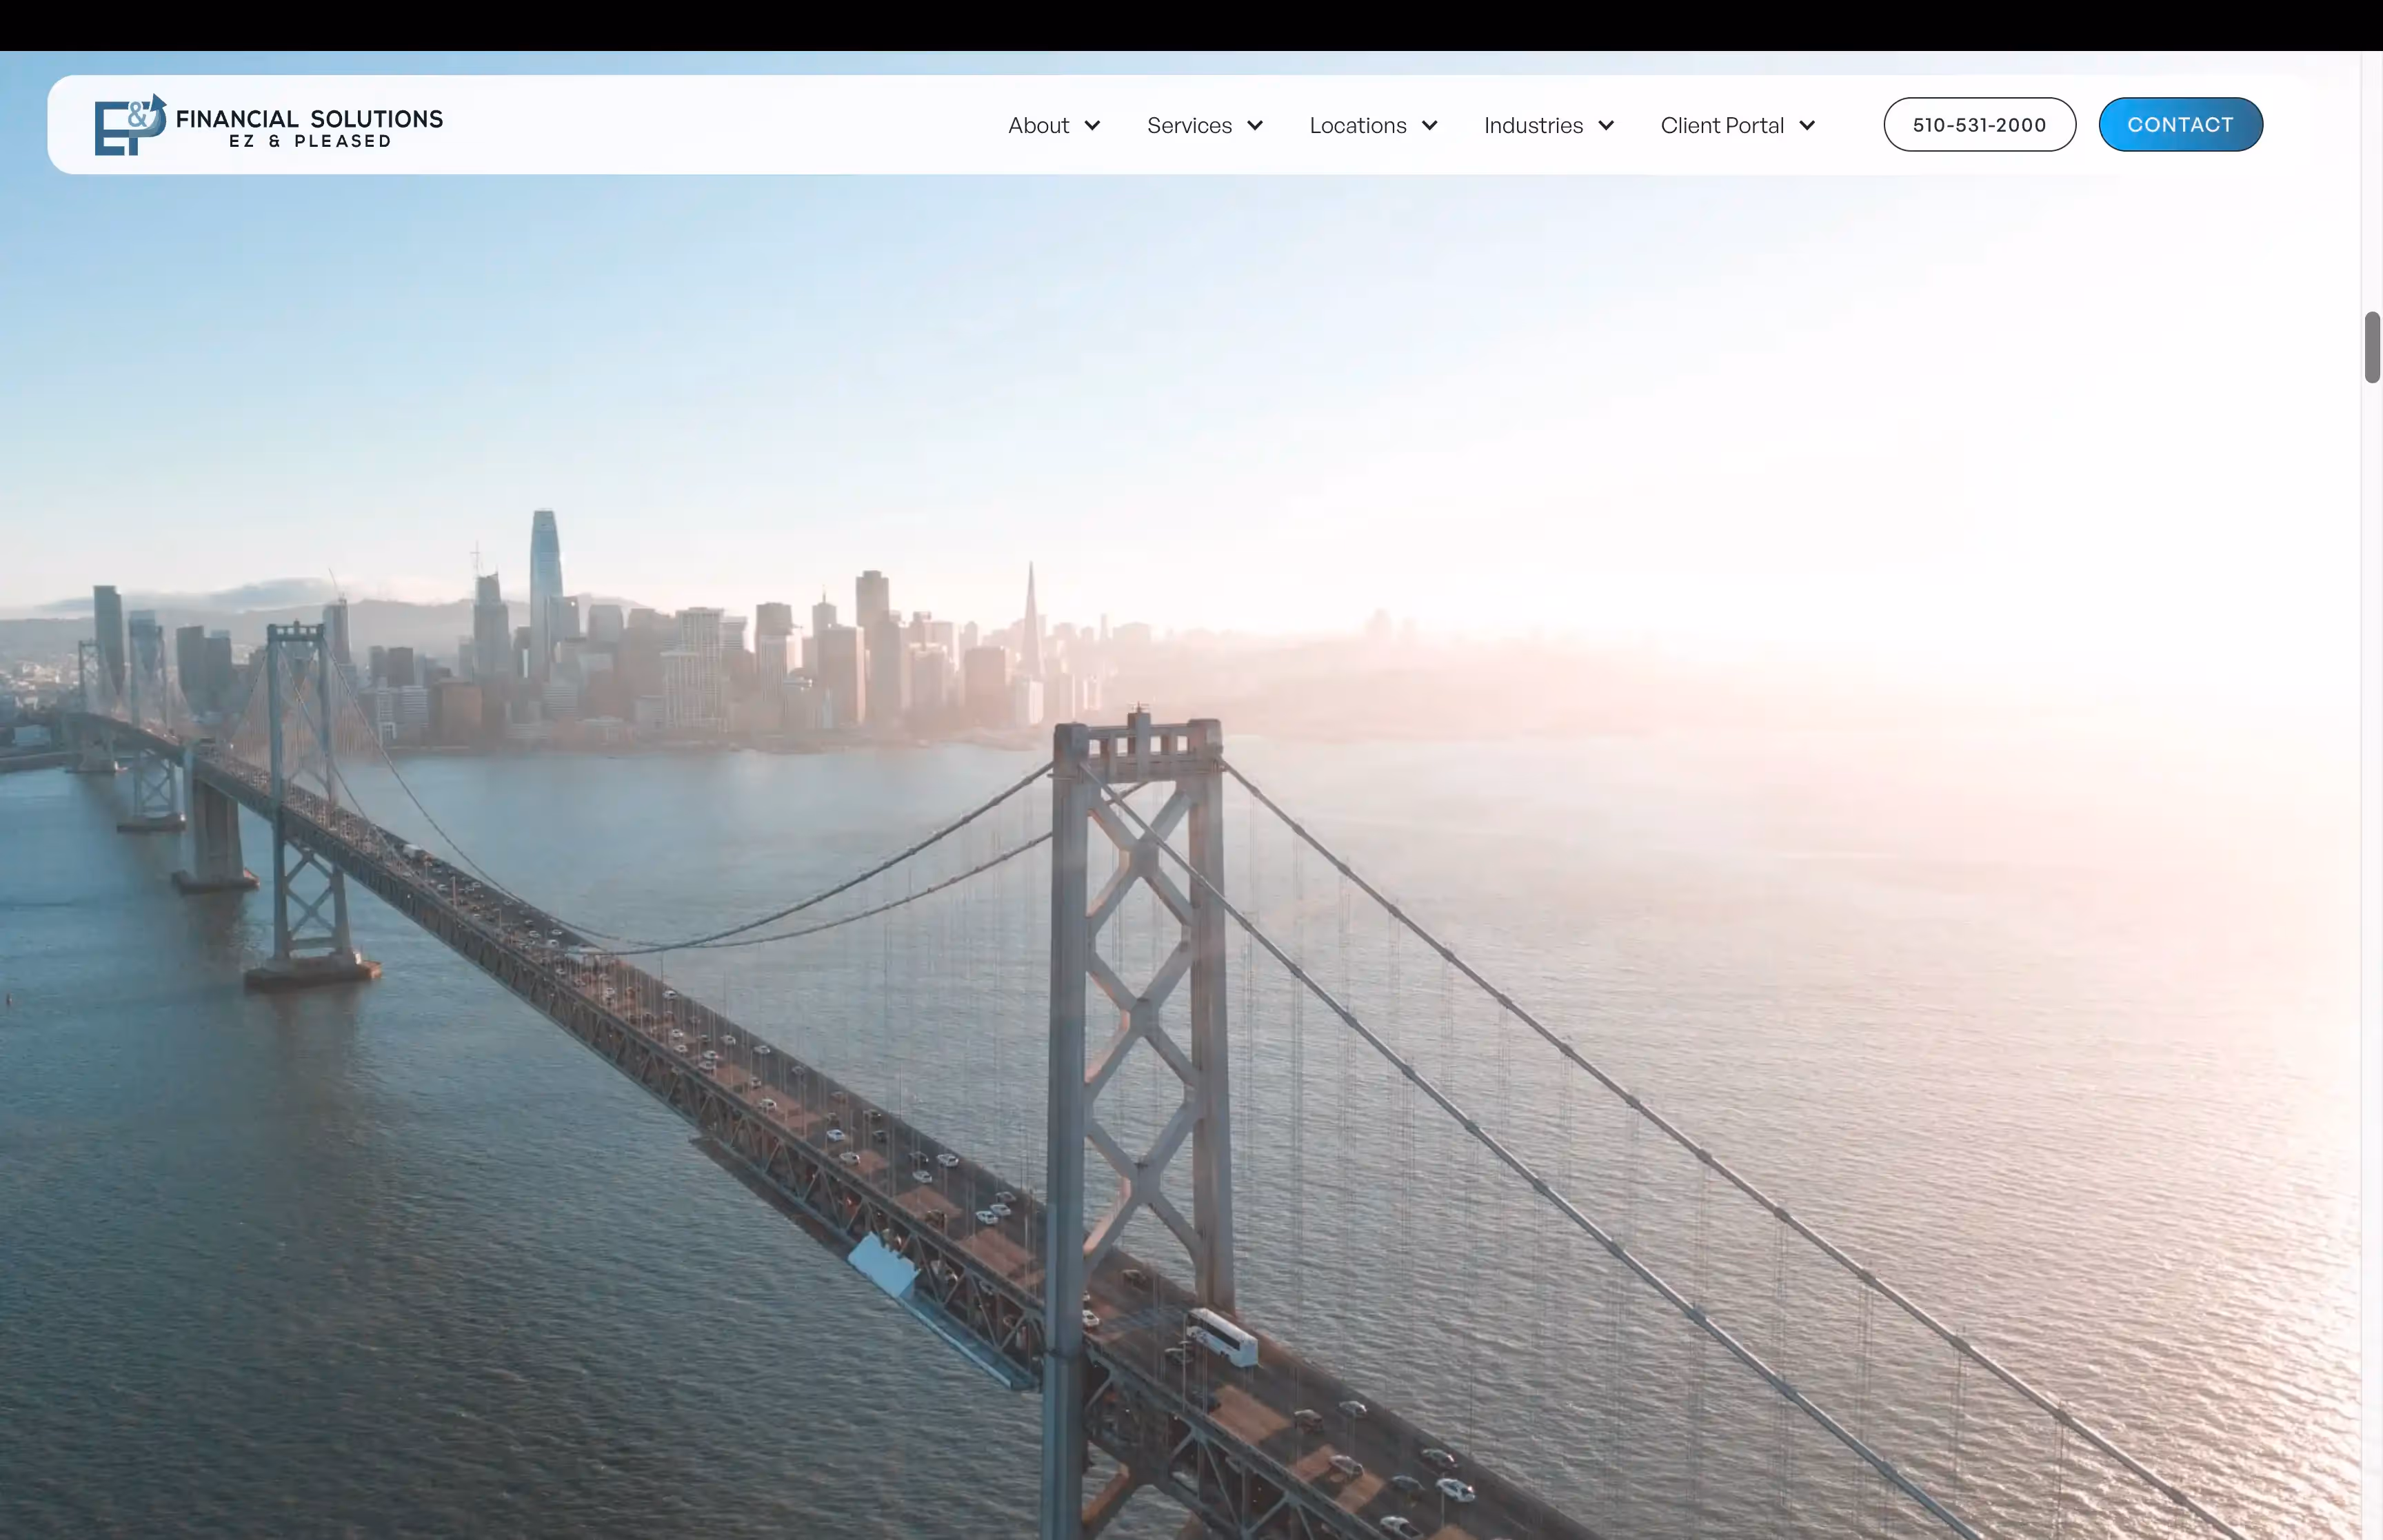Screen dimensions: 2383x1540
Task: Open the Client Portal menu
Action: point(1722,126)
